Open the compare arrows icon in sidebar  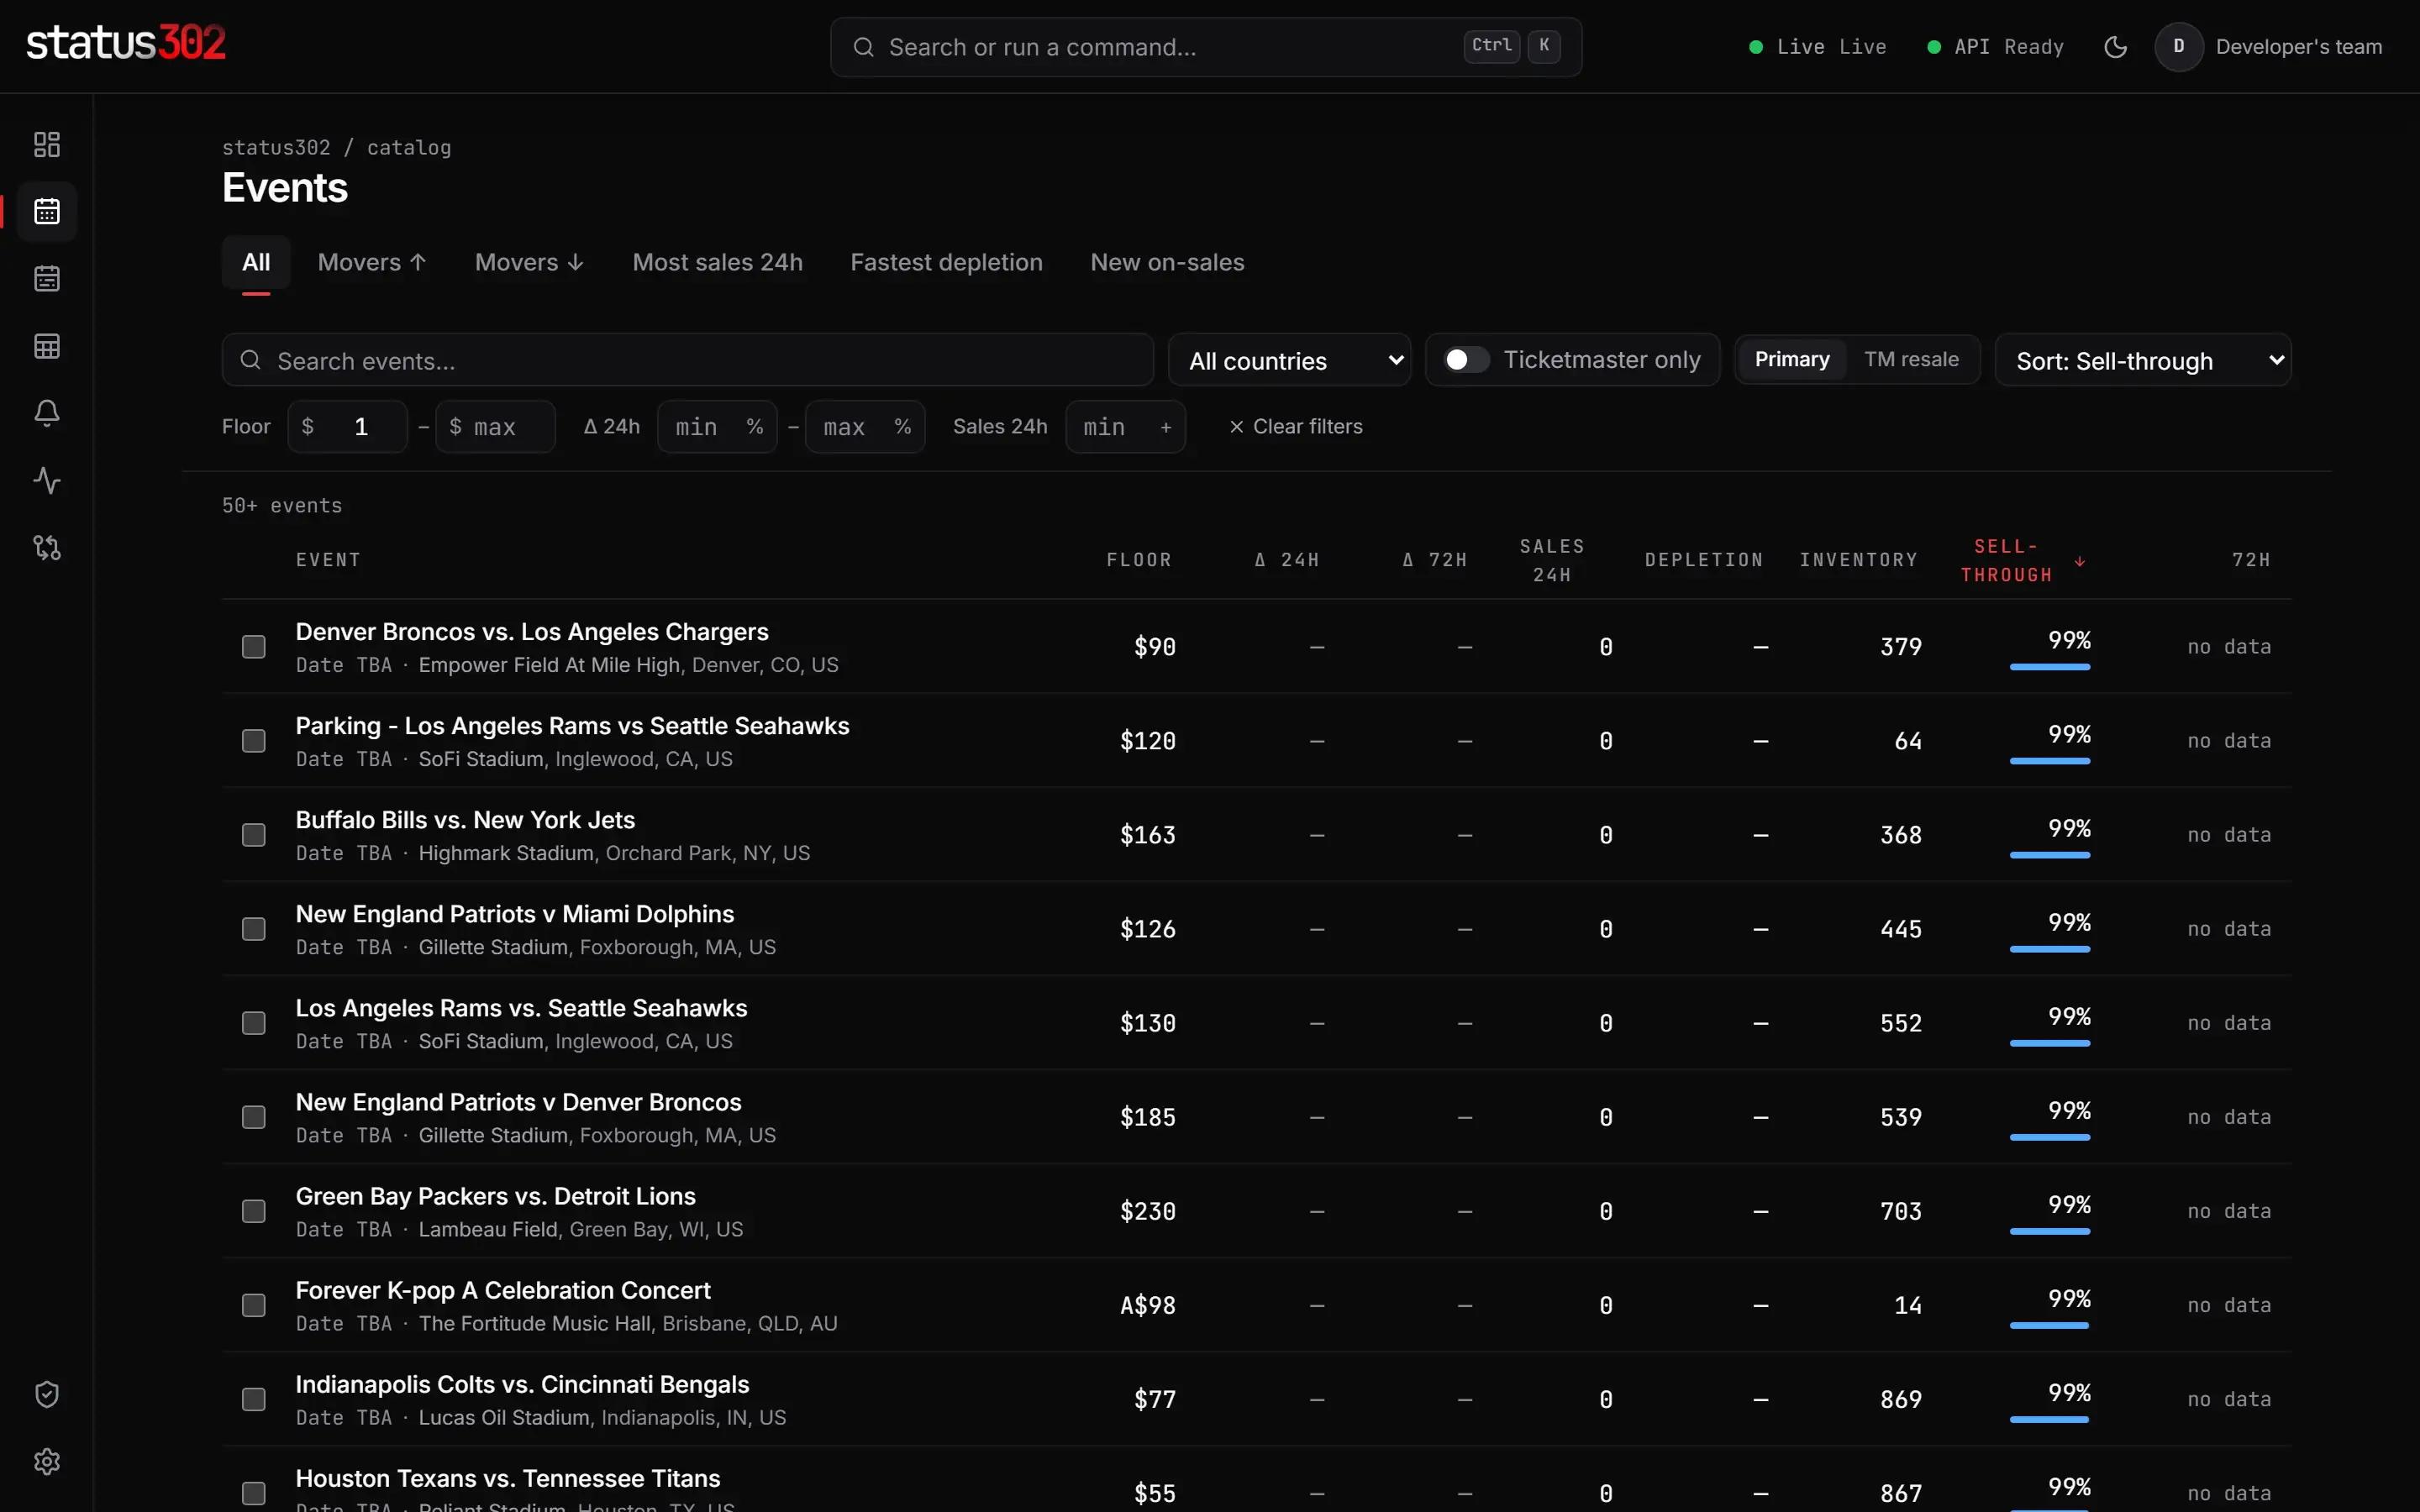click(47, 547)
